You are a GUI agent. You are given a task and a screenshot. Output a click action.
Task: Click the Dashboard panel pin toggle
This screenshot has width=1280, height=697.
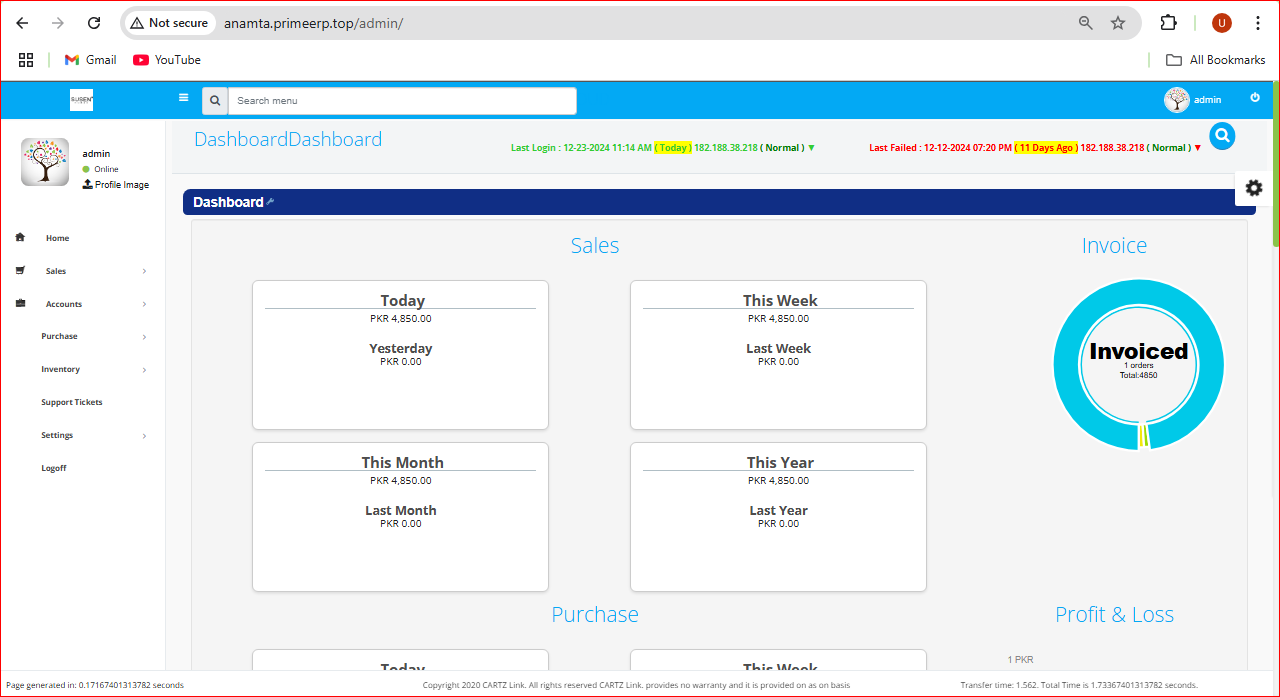268,201
